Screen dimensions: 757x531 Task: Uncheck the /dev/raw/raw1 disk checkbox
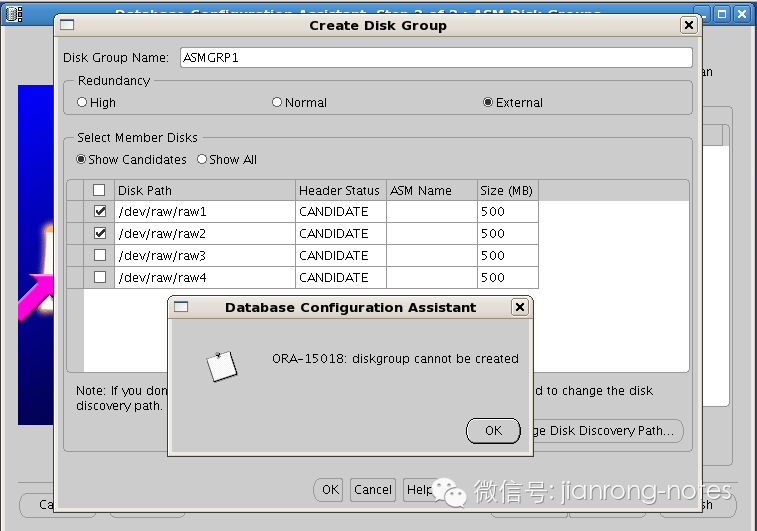100,211
